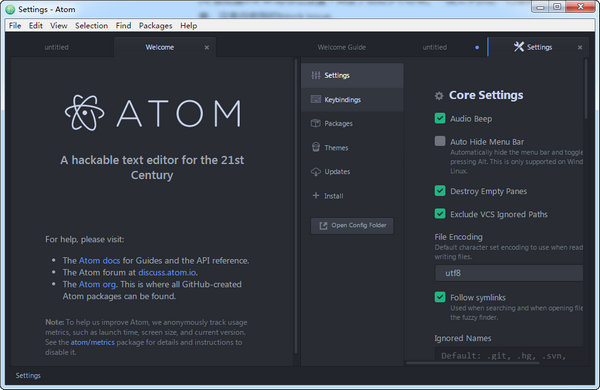600x390 pixels.
Task: Disable the Audio Beep checkbox
Action: point(440,118)
